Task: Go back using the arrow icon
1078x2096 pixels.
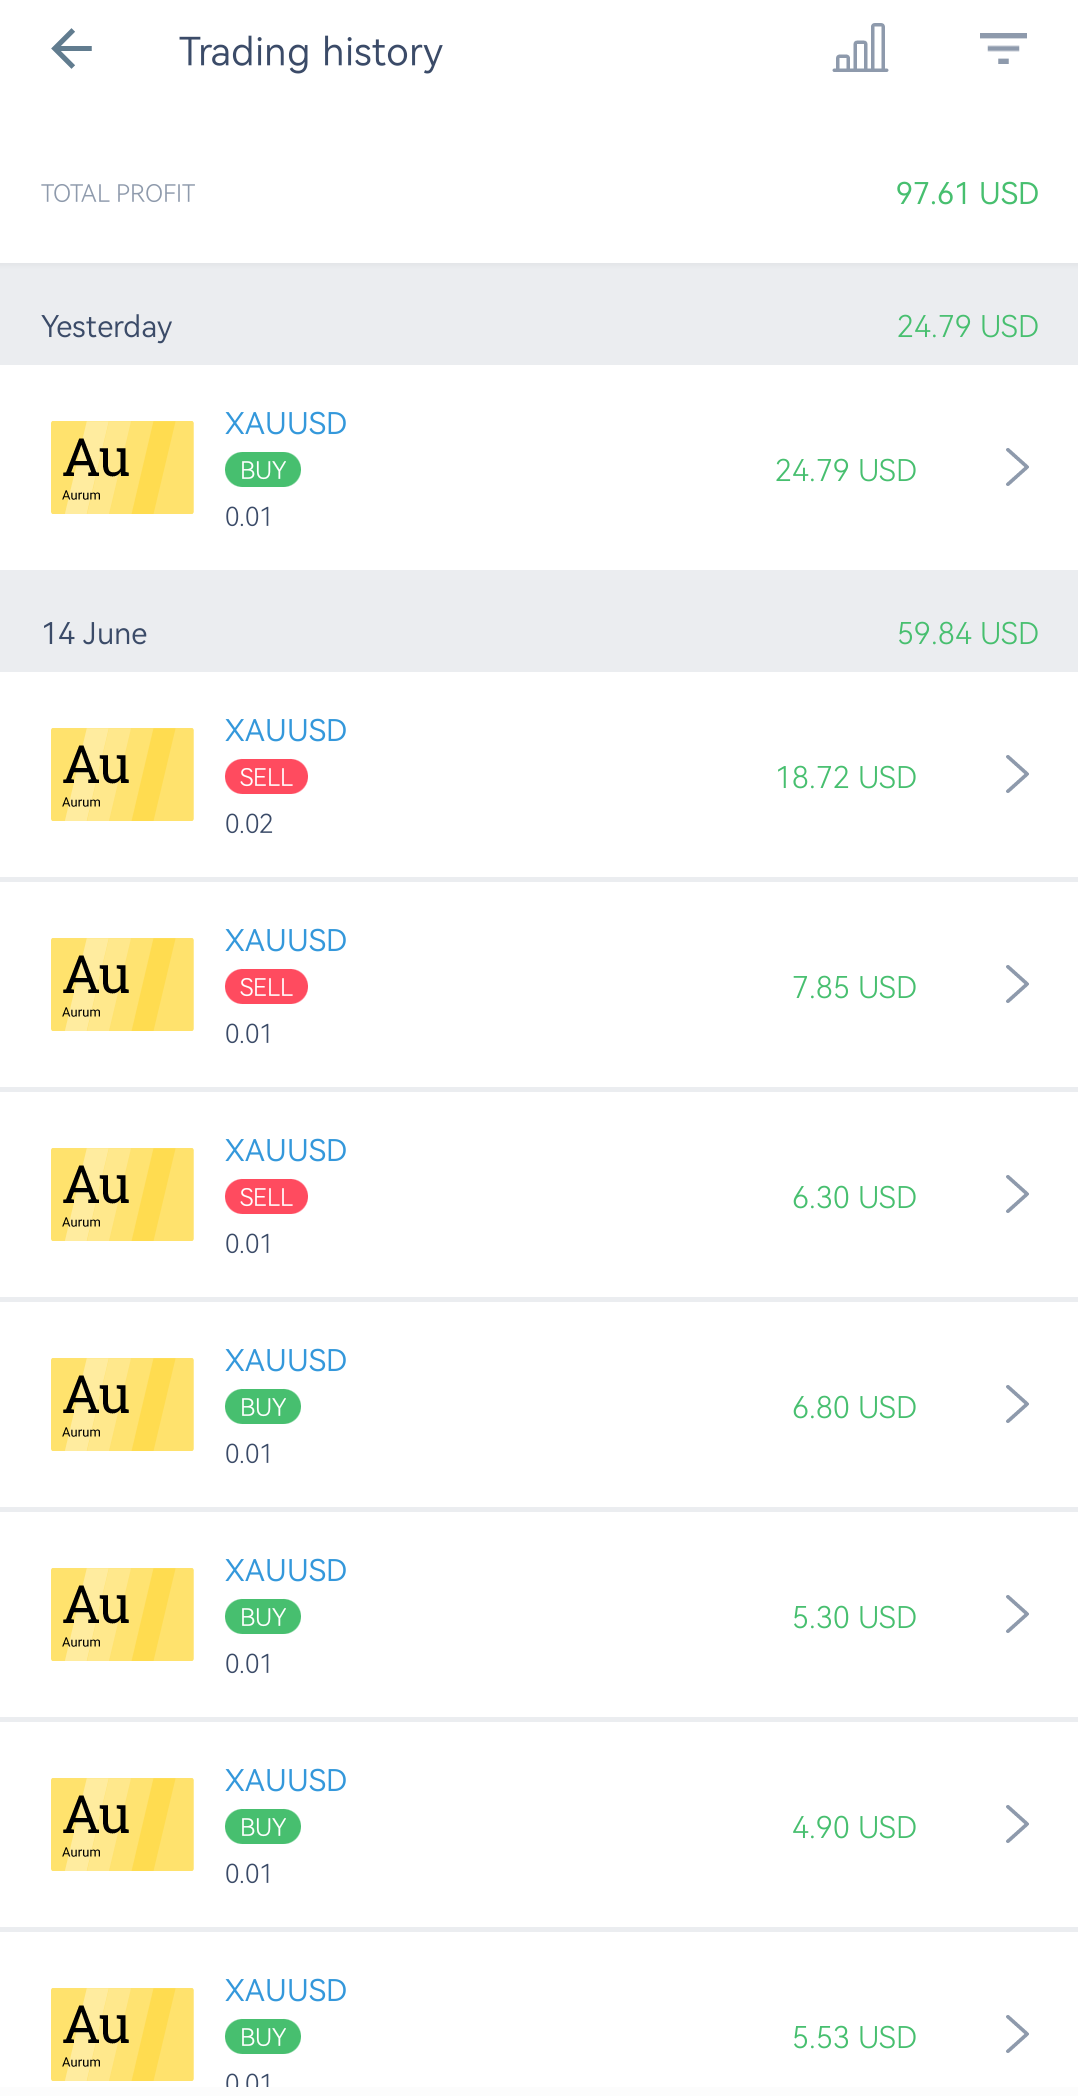Action: pos(72,49)
